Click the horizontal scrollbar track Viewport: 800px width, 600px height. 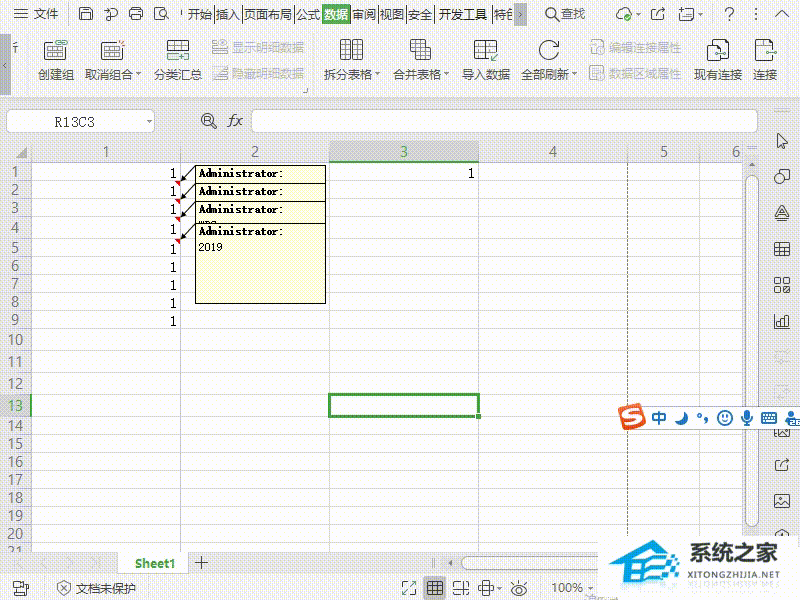pos(529,563)
